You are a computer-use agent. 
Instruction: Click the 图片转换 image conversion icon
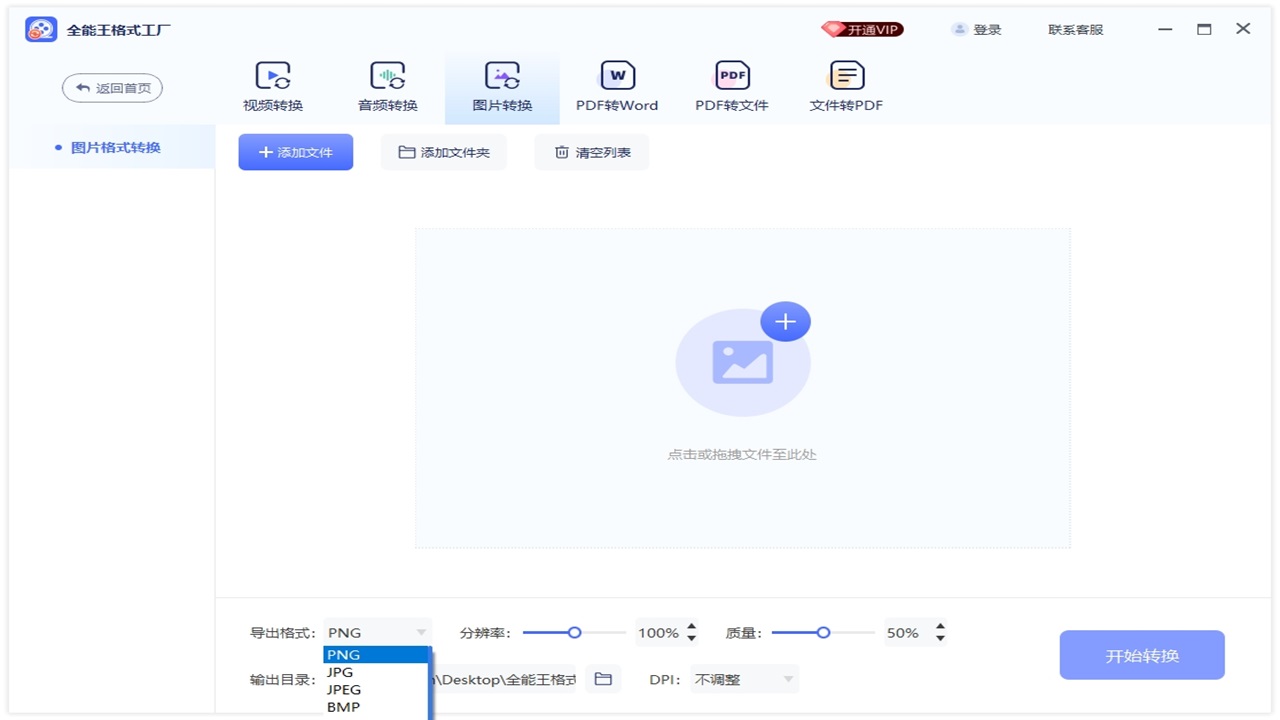pos(501,85)
